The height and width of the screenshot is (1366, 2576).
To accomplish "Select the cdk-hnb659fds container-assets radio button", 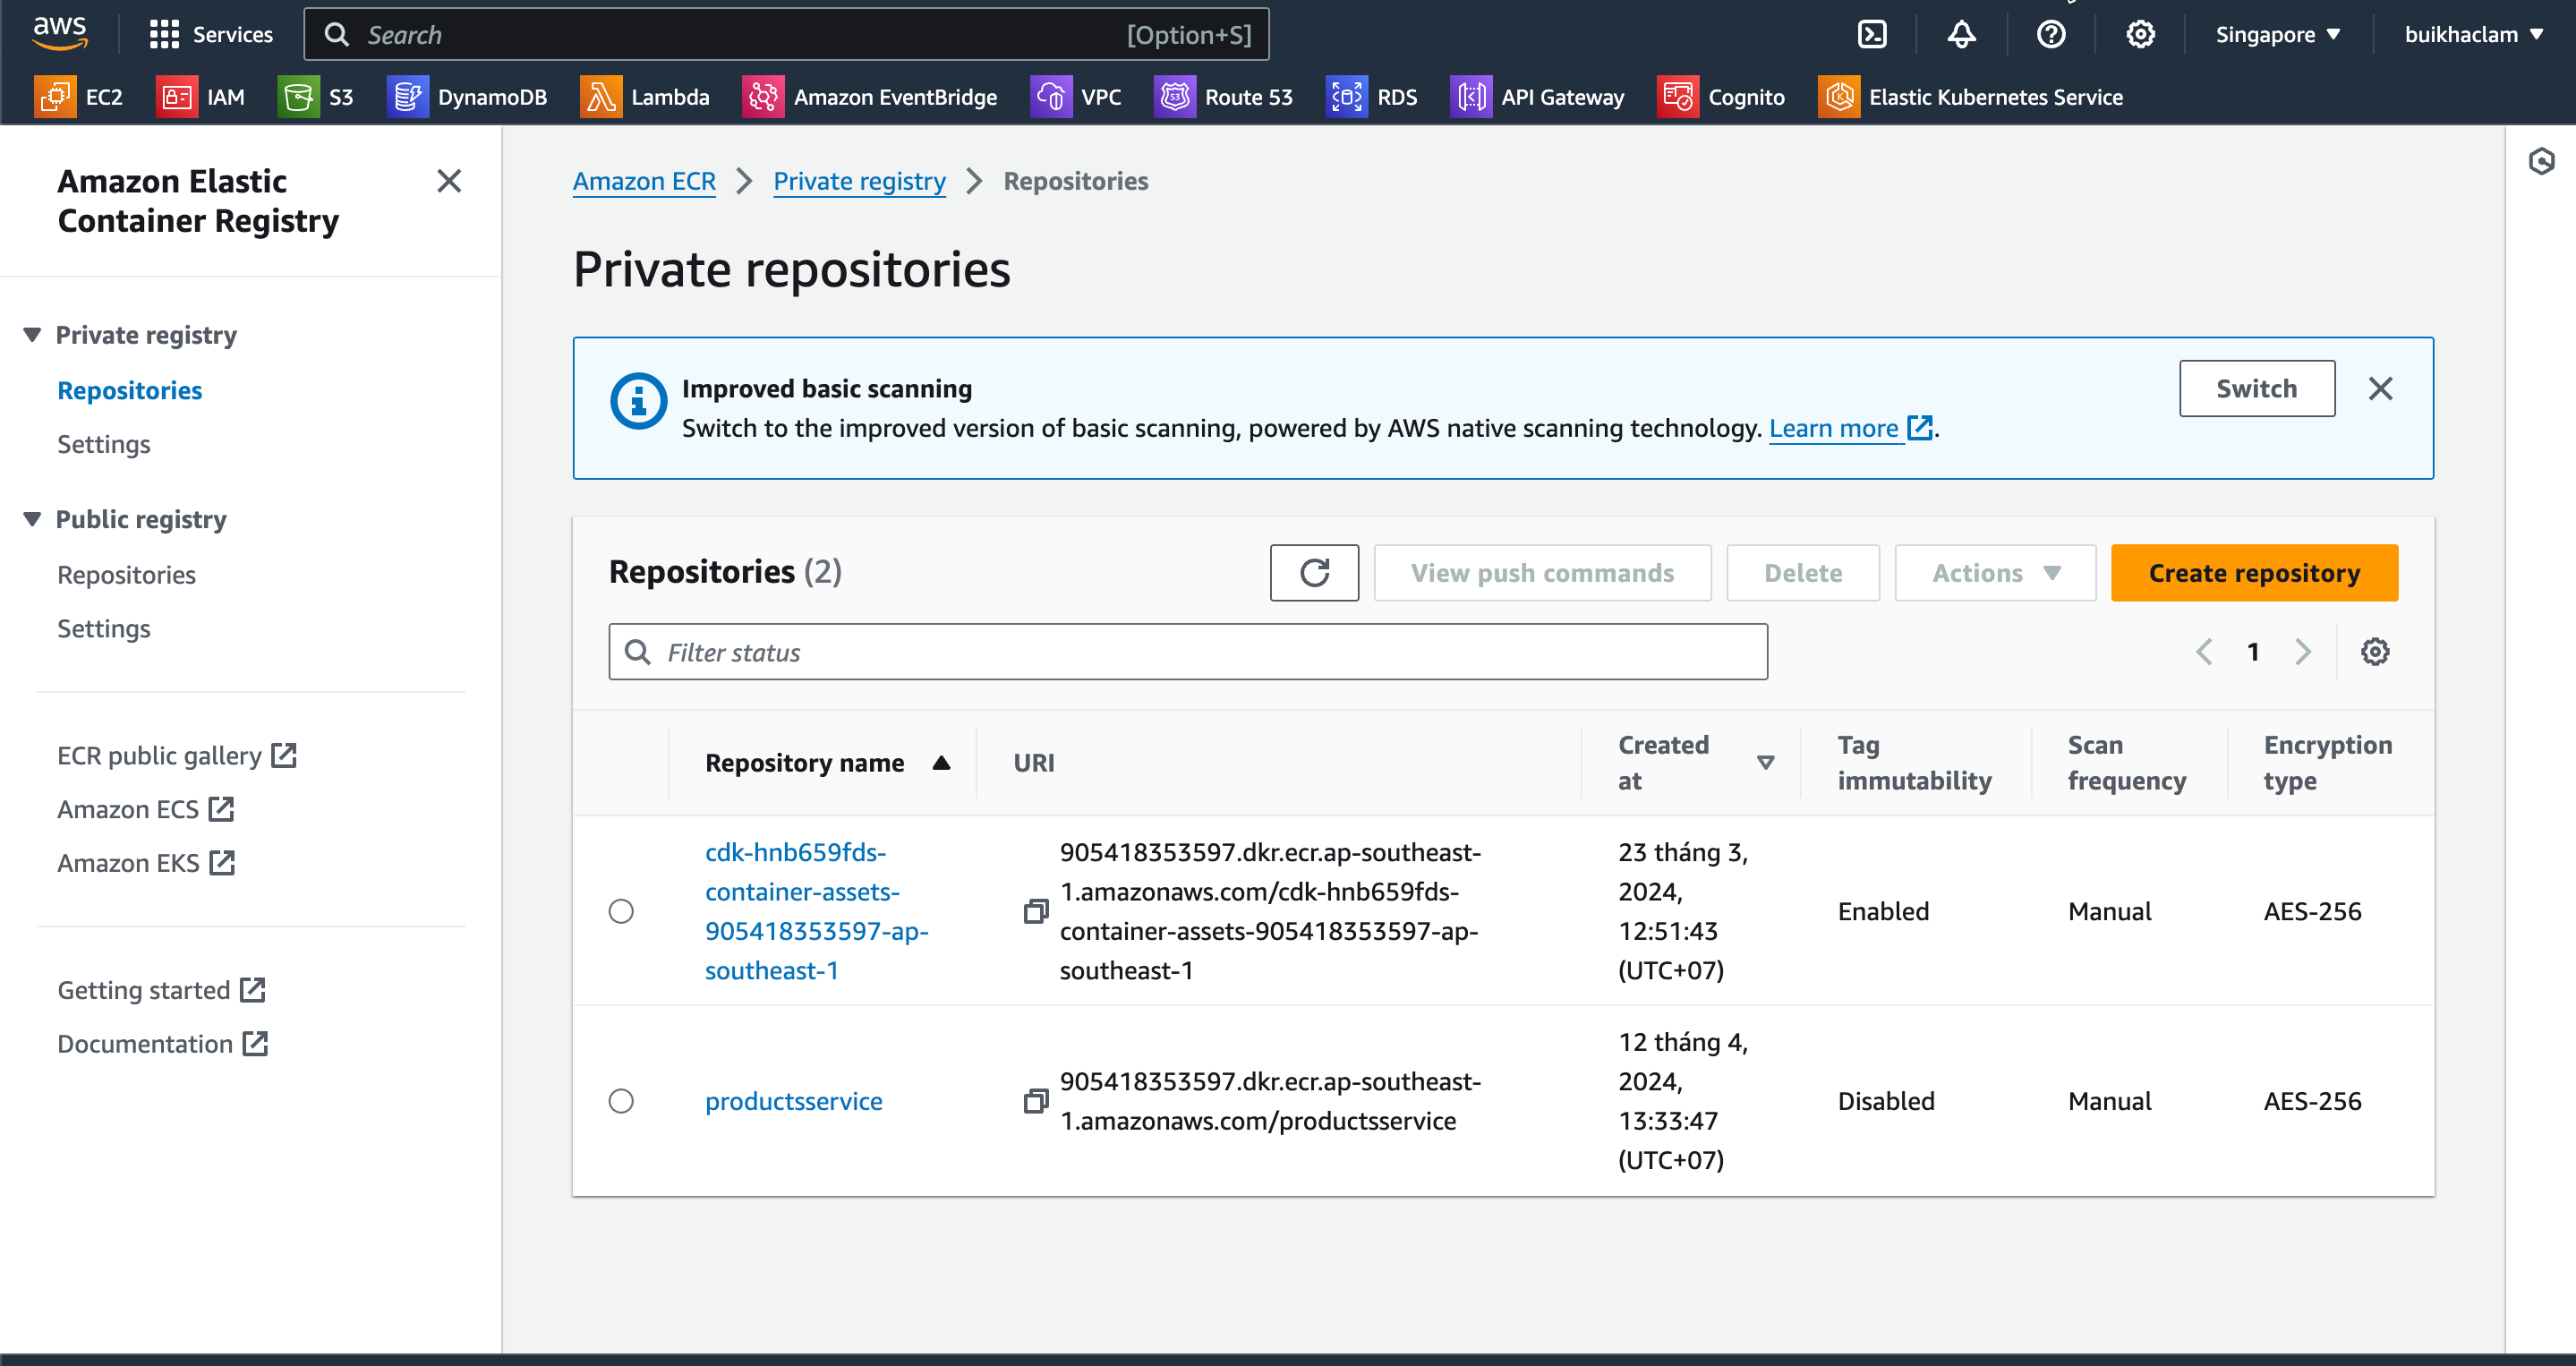I will tap(621, 911).
